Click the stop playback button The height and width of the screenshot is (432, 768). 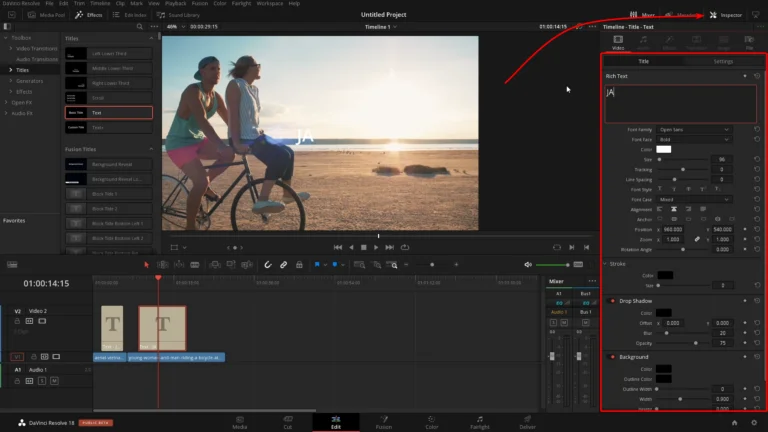coord(363,247)
